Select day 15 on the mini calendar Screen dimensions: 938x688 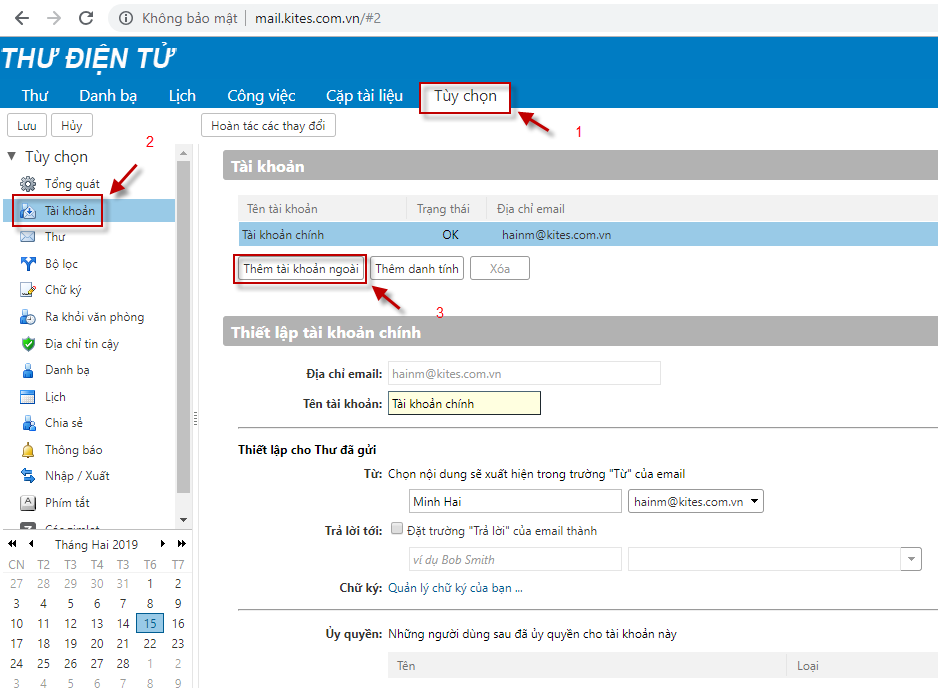pos(149,622)
